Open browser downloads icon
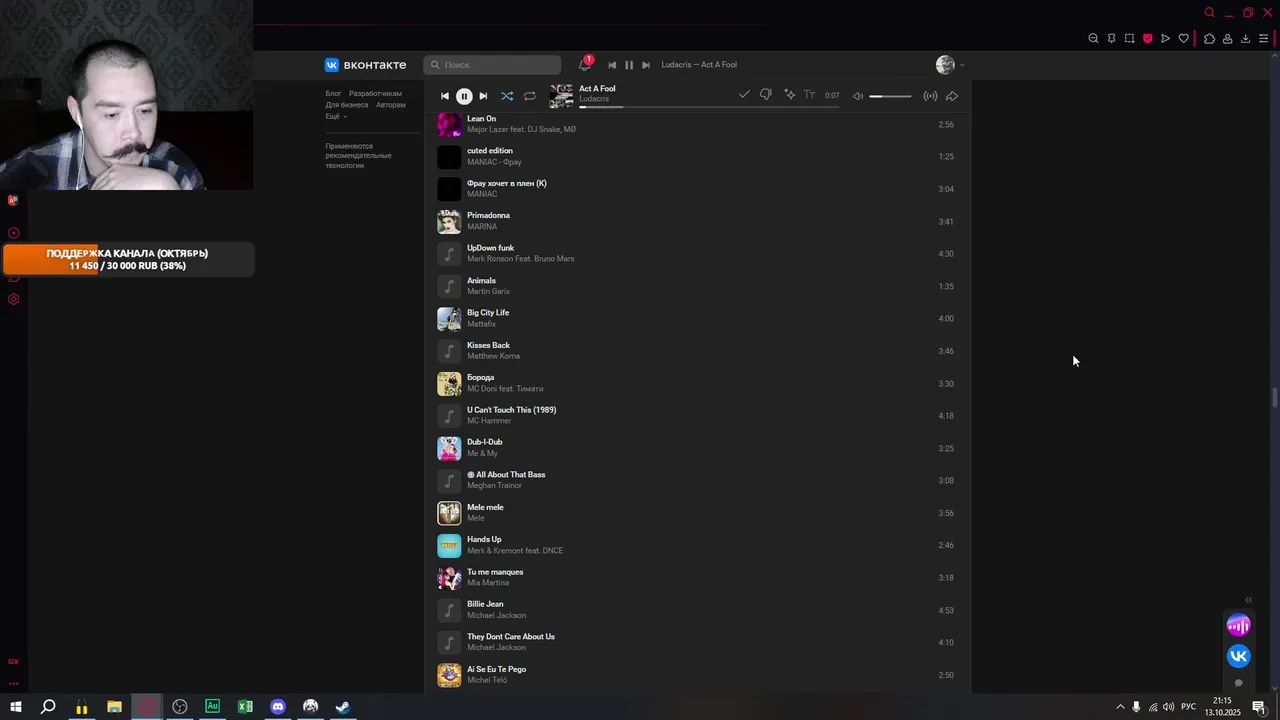The height and width of the screenshot is (720, 1280). click(x=1245, y=38)
